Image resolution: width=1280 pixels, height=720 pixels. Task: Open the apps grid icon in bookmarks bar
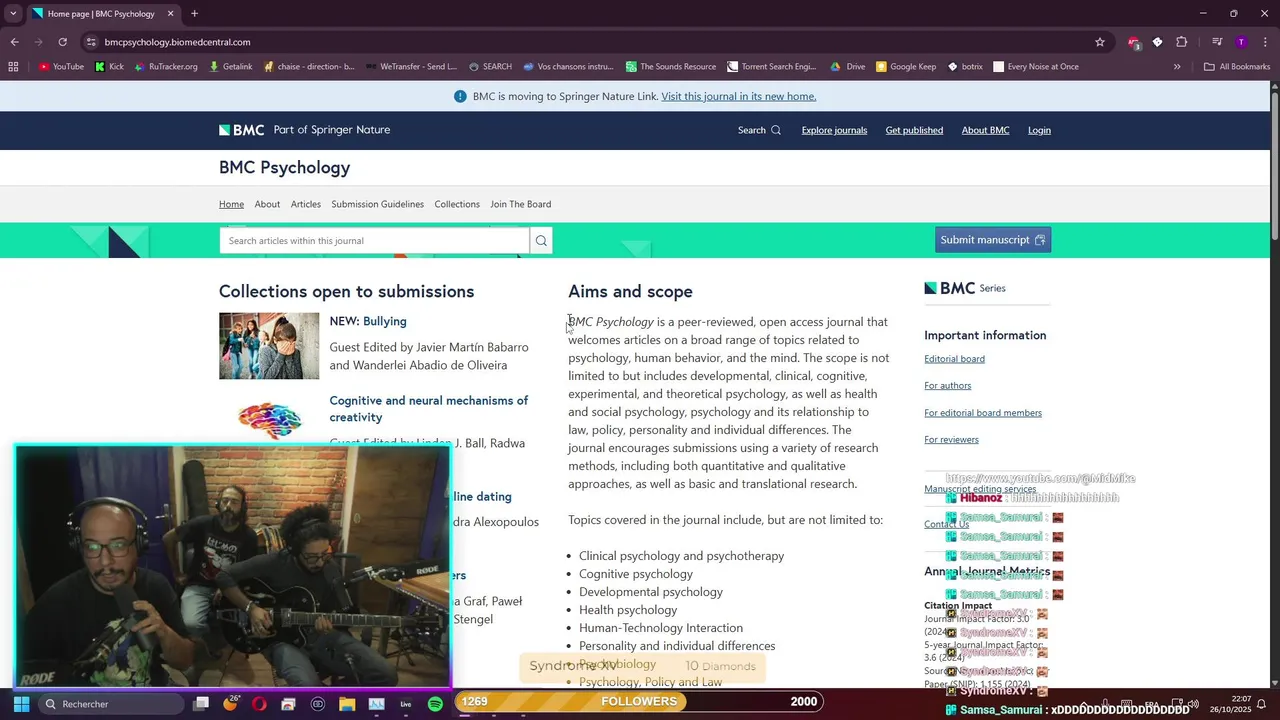(x=13, y=67)
